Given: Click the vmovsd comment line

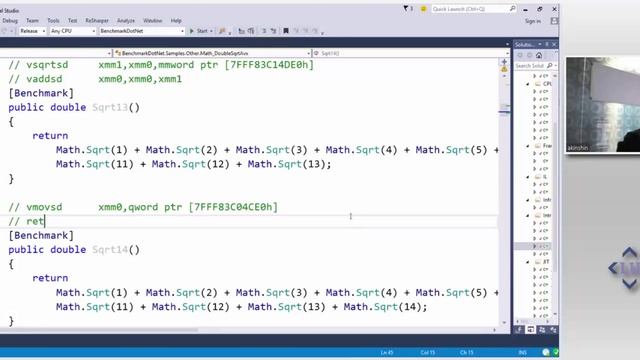Looking at the screenshot, I should click(143, 207).
